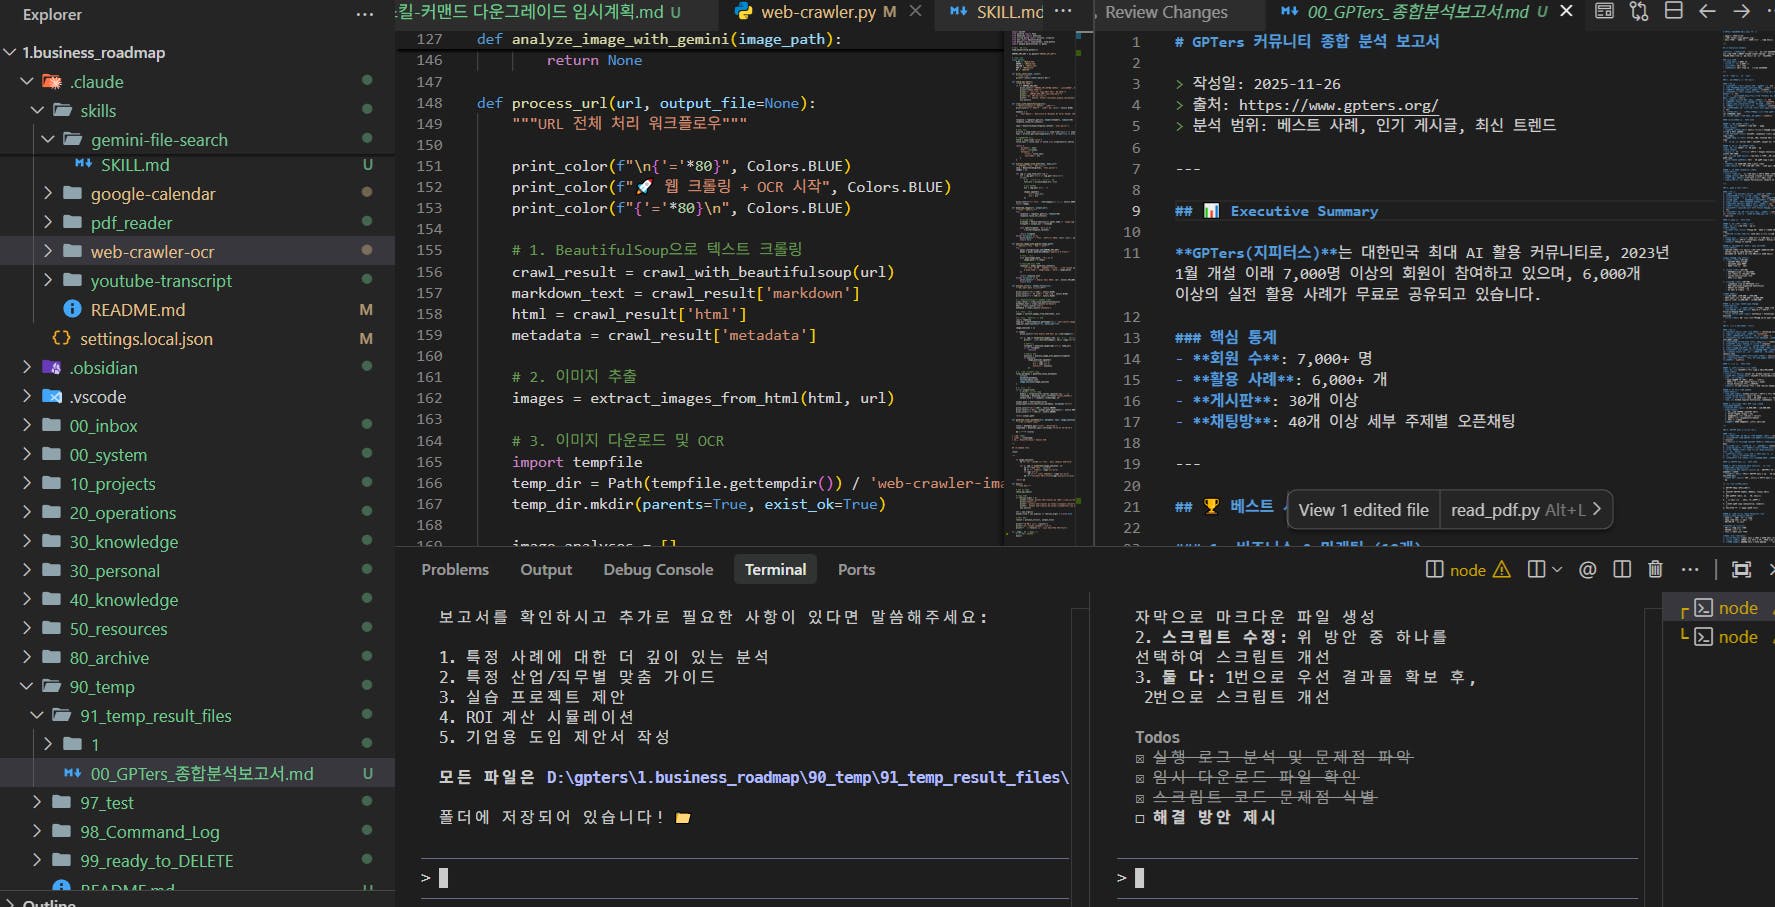Click the .claude folder icon

click(52, 82)
